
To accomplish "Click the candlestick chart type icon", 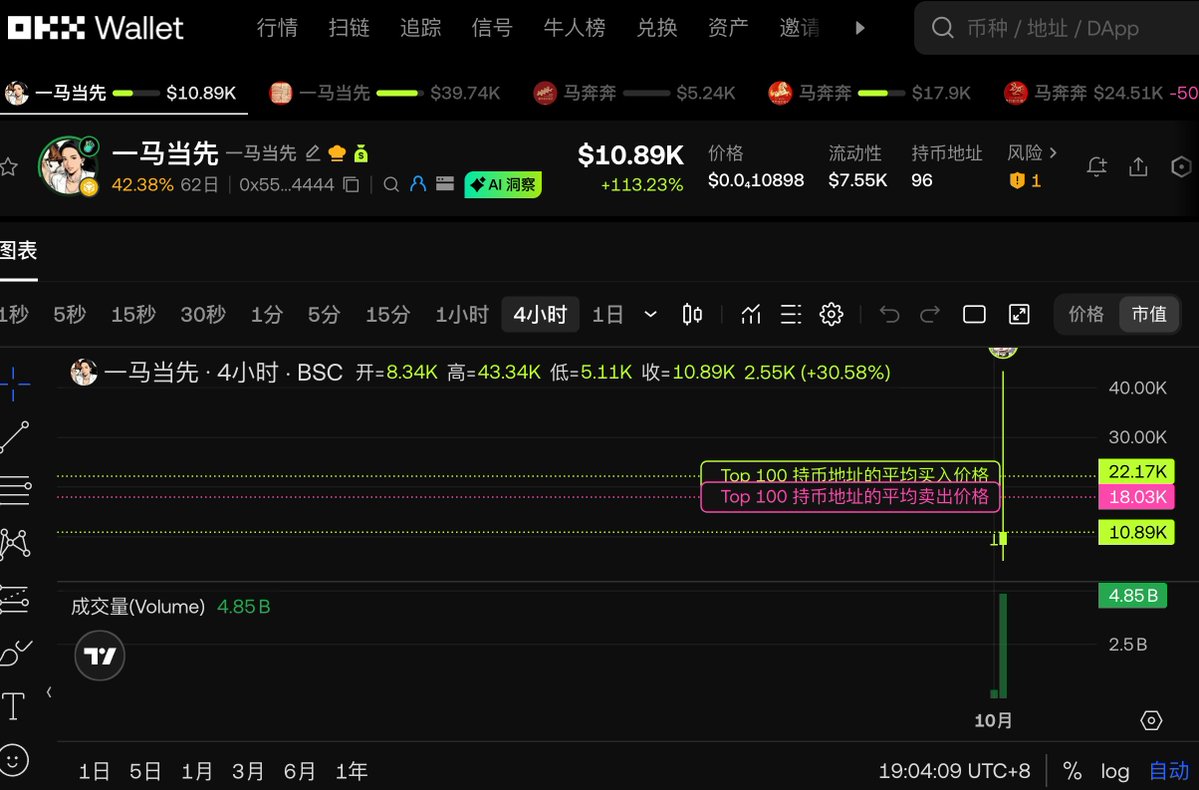I will point(691,315).
